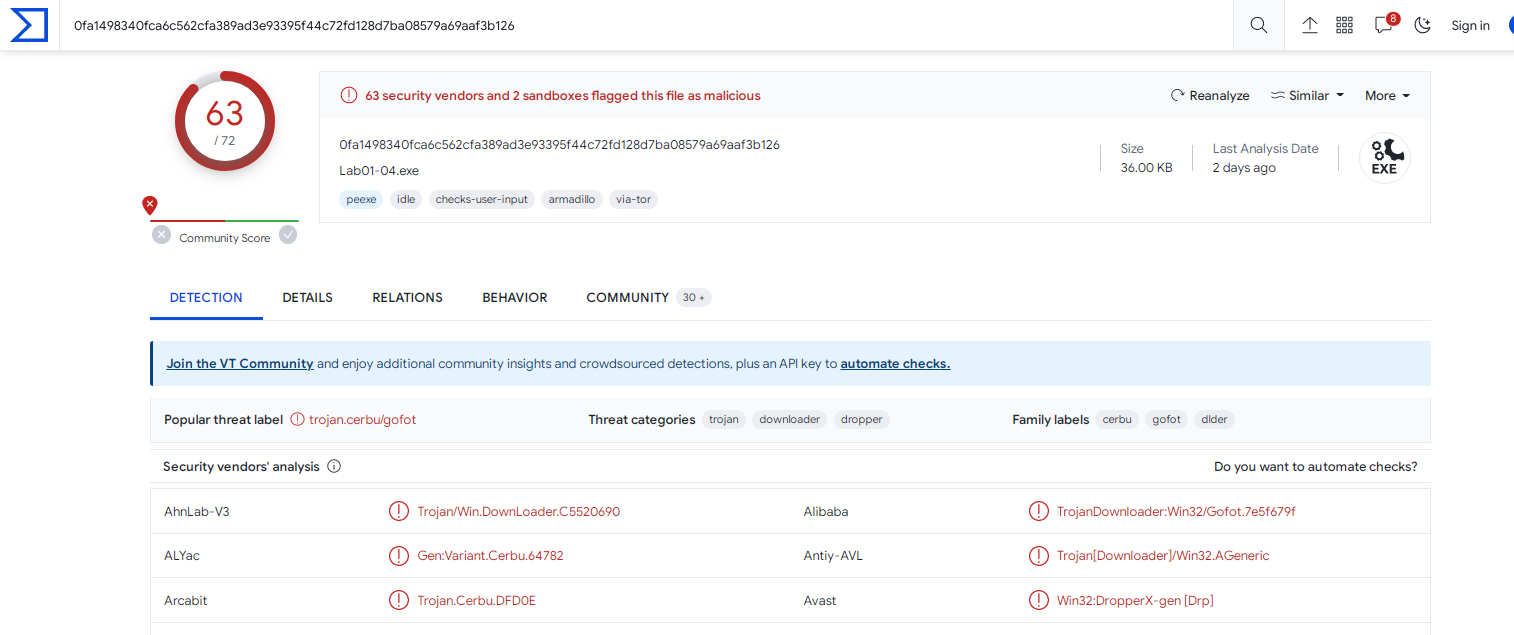The height and width of the screenshot is (635, 1514).
Task: Click the AhnLab-V3 detection alert icon
Action: (x=399, y=512)
